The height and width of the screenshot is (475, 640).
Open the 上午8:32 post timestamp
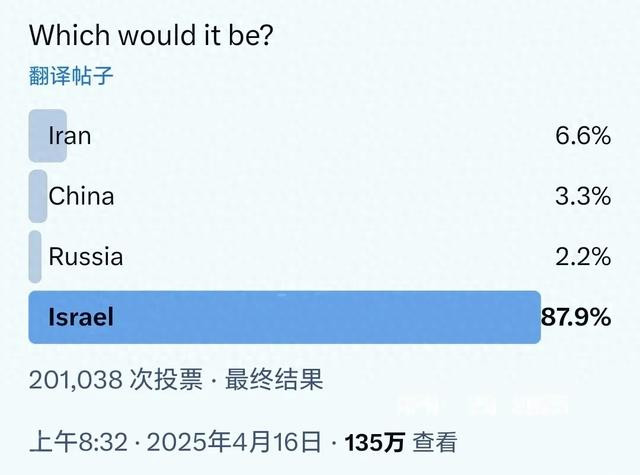coord(78,442)
